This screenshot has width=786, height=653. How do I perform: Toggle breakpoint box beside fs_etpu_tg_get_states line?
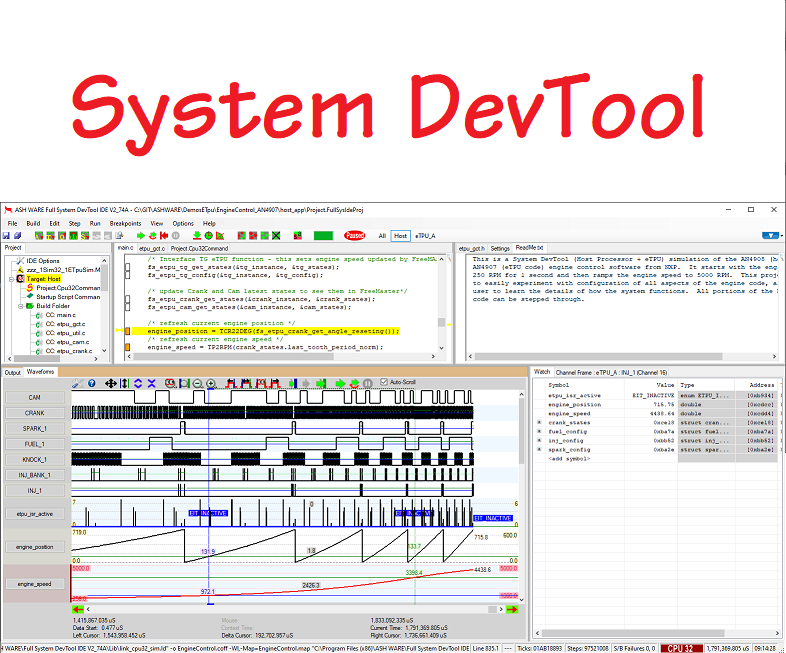[128, 268]
